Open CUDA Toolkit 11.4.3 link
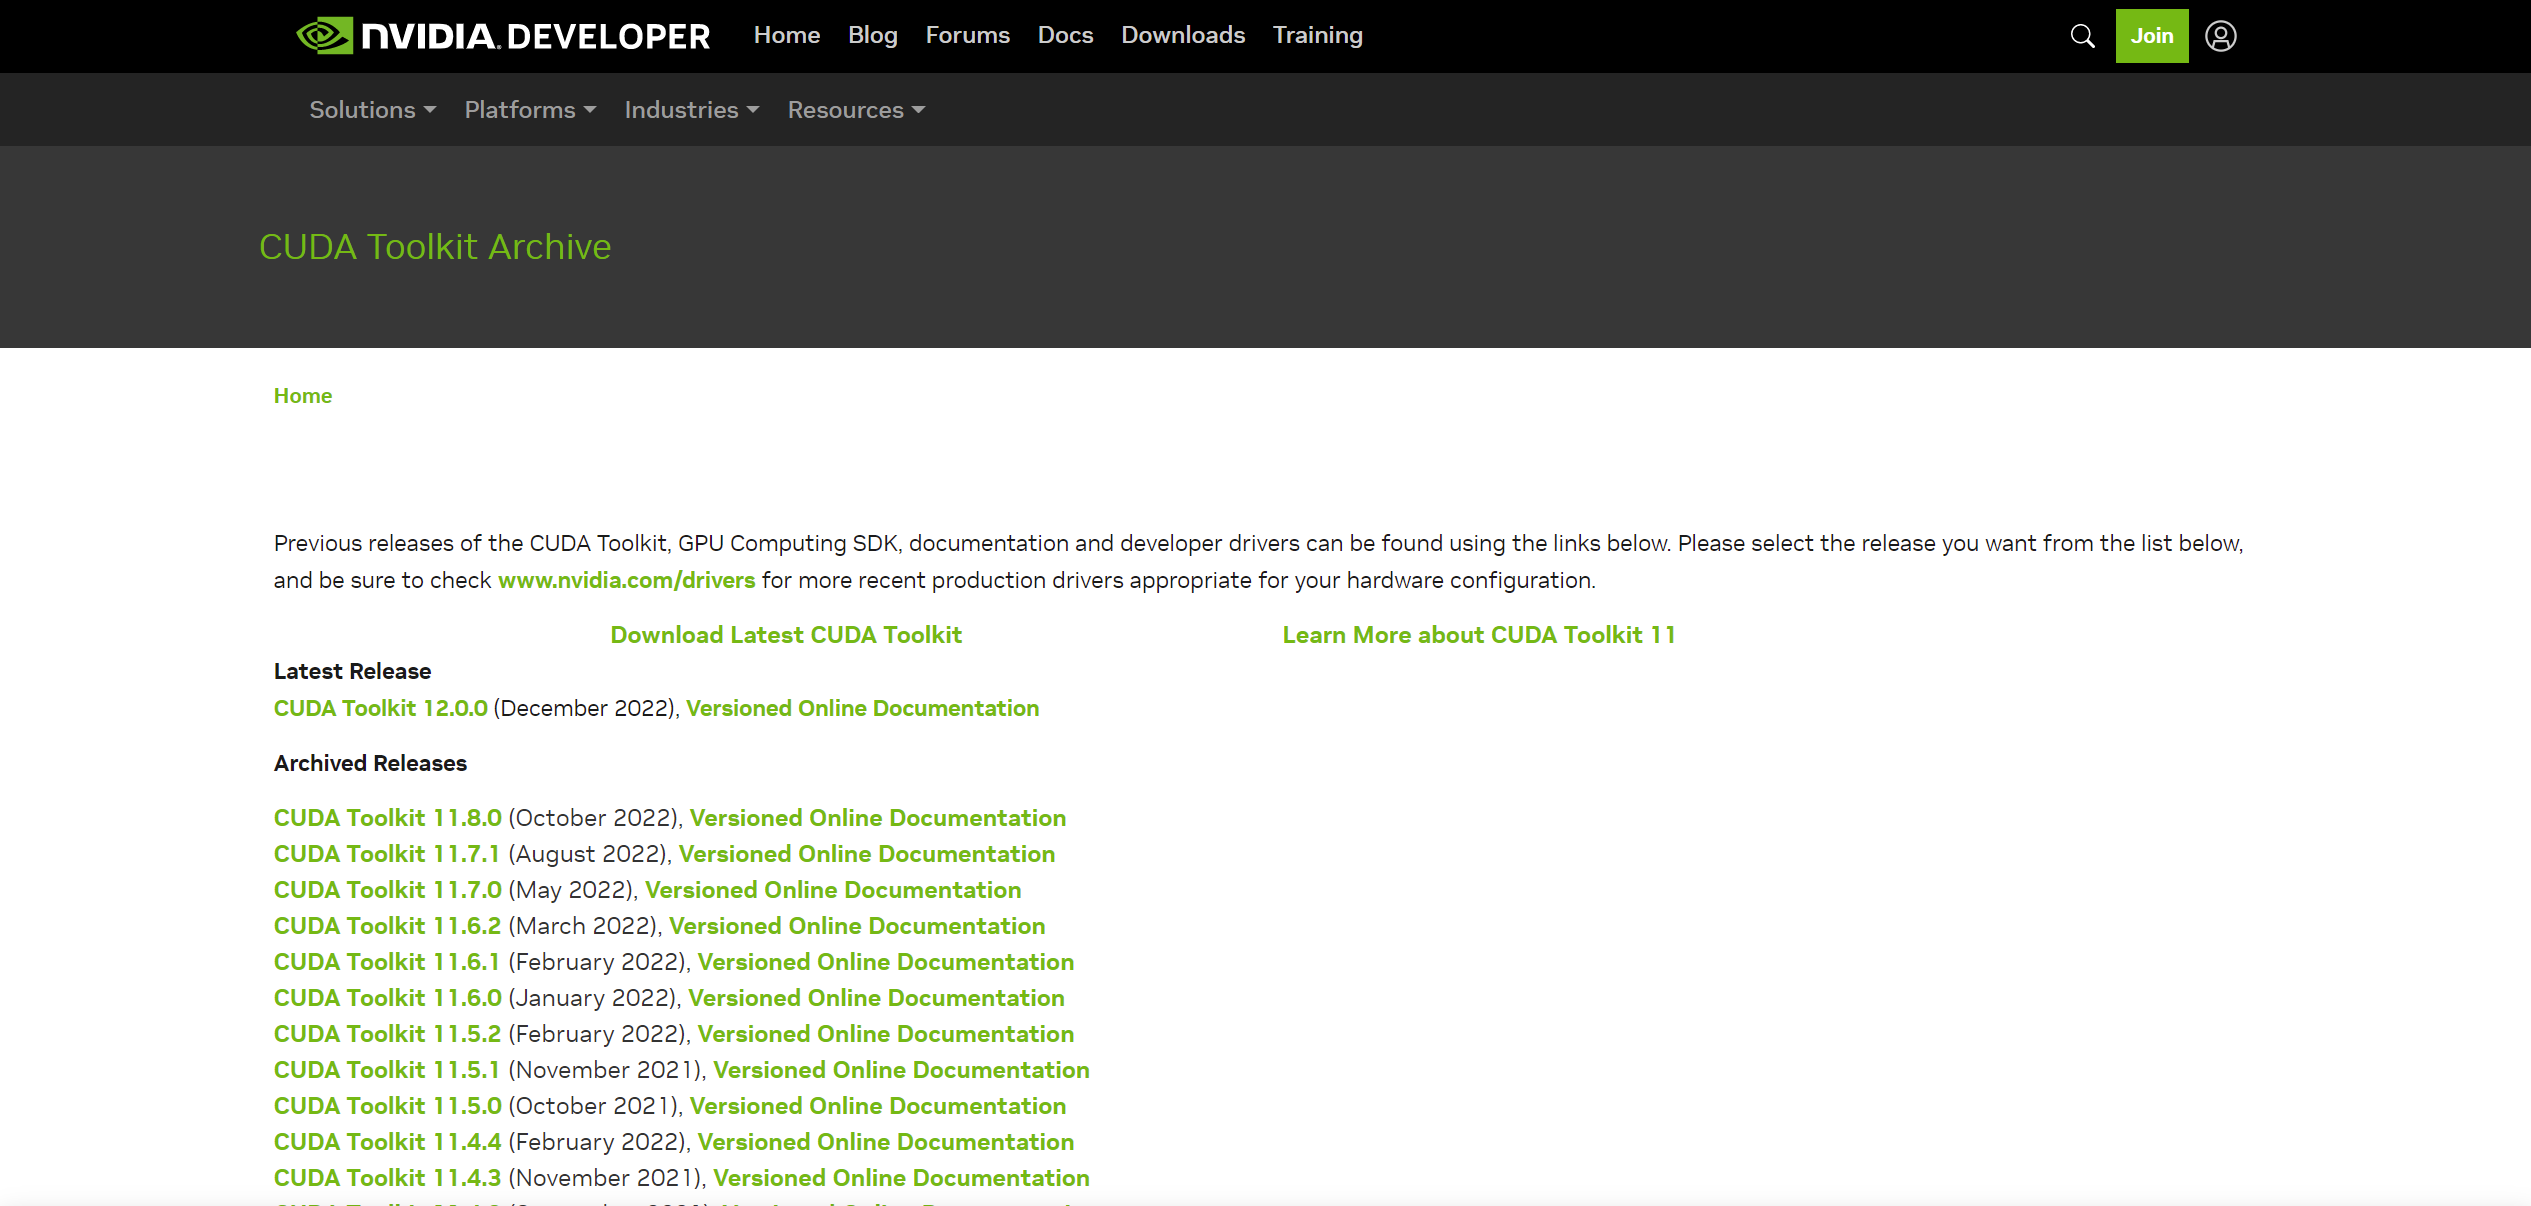2531x1206 pixels. pyautogui.click(x=388, y=1178)
